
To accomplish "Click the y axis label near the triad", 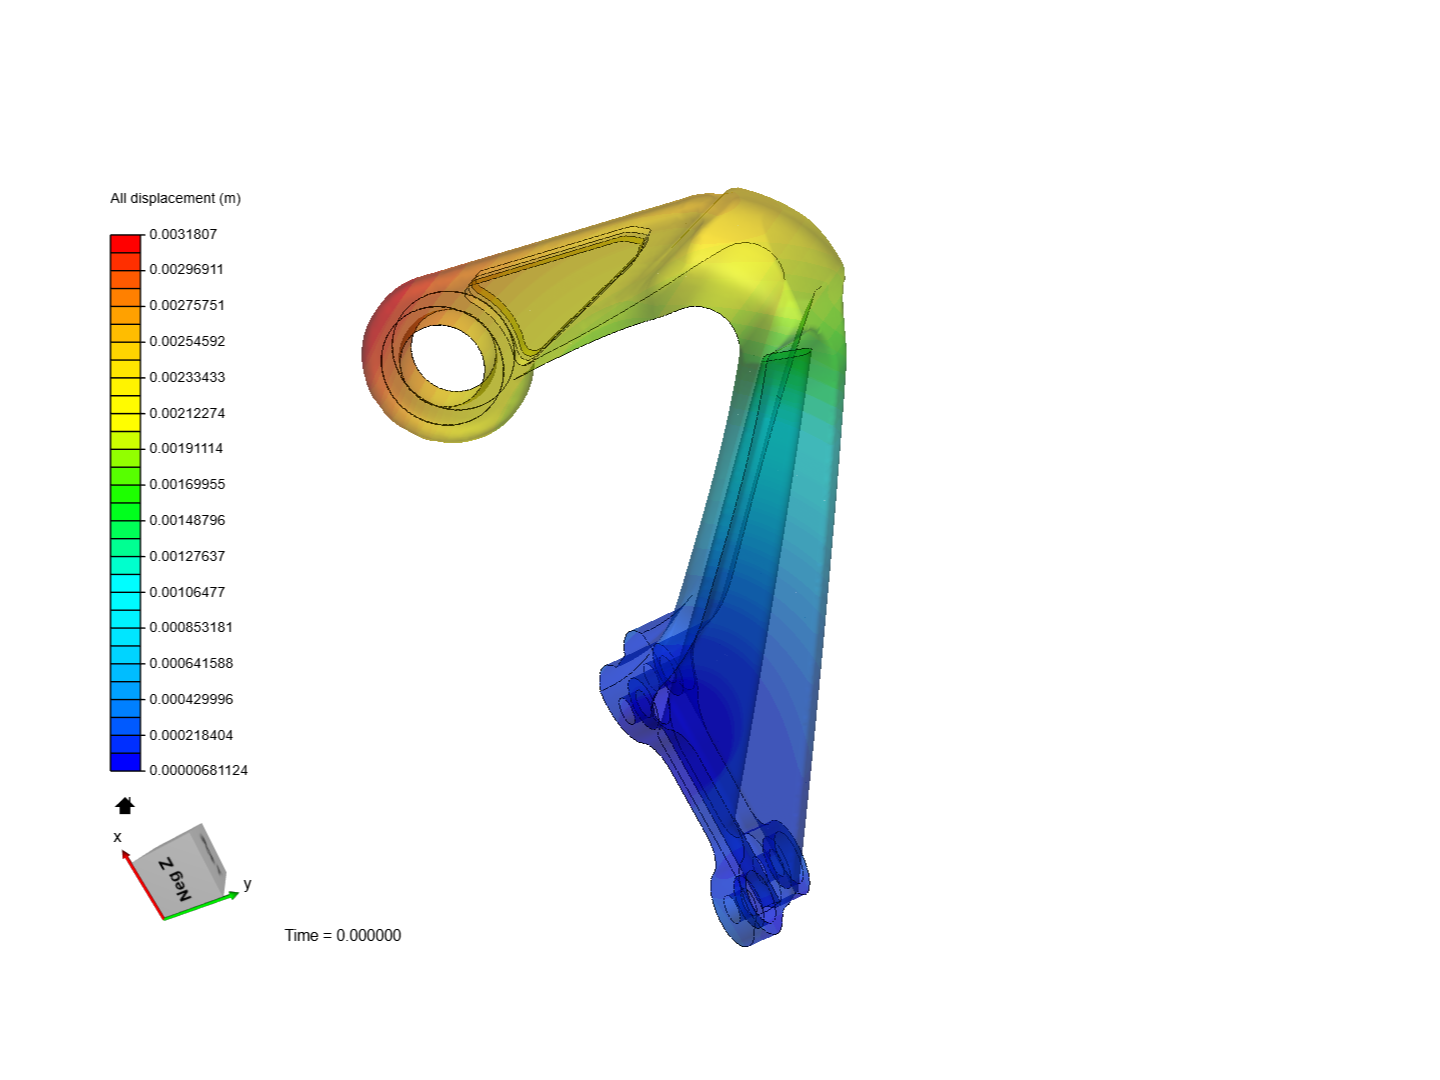I will click(245, 884).
